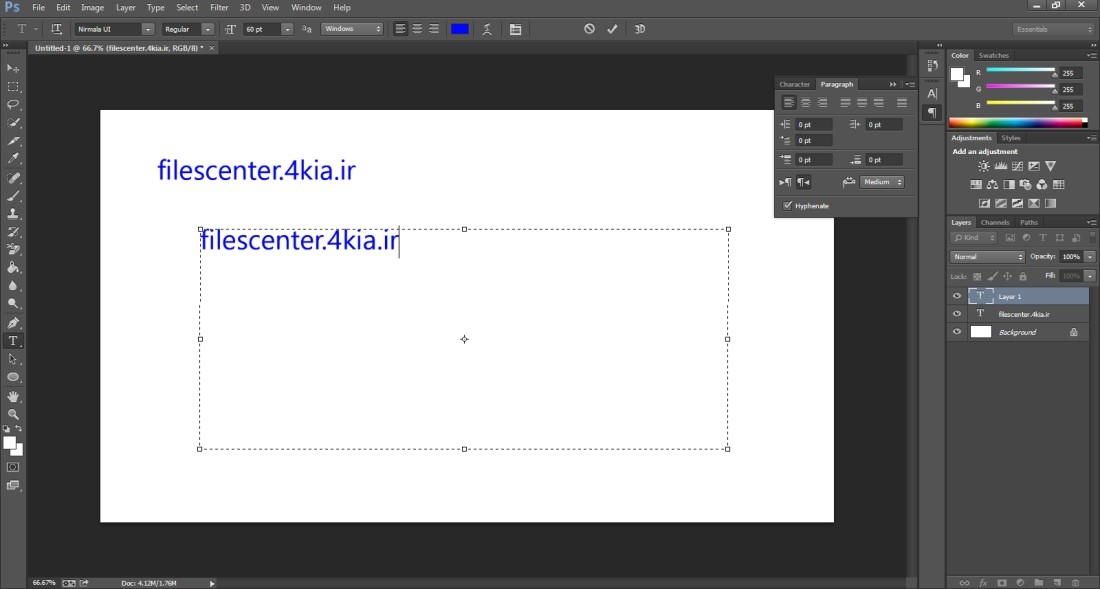Screen dimensions: 1100x589
Task: Cancel current text edits in options bar
Action: (x=589, y=29)
